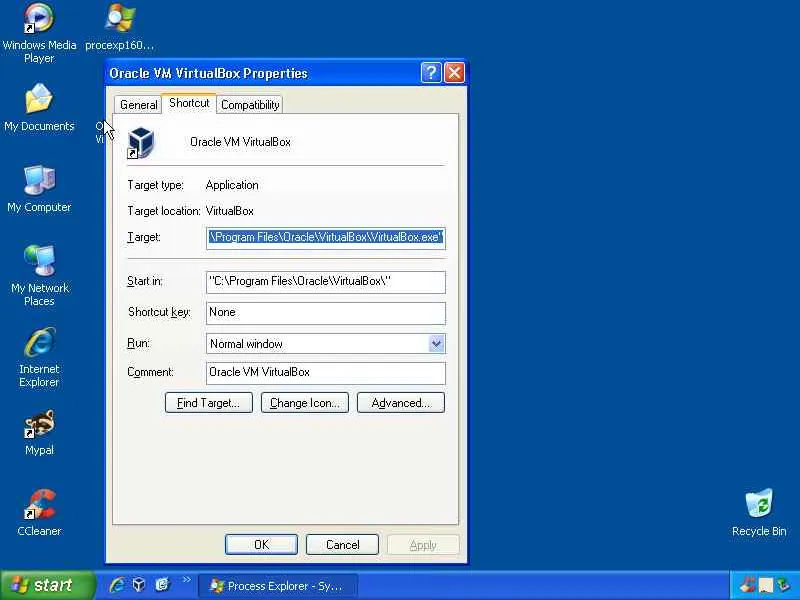This screenshot has height=600, width=800.
Task: Open the Compatibility tab
Action: [x=250, y=105]
